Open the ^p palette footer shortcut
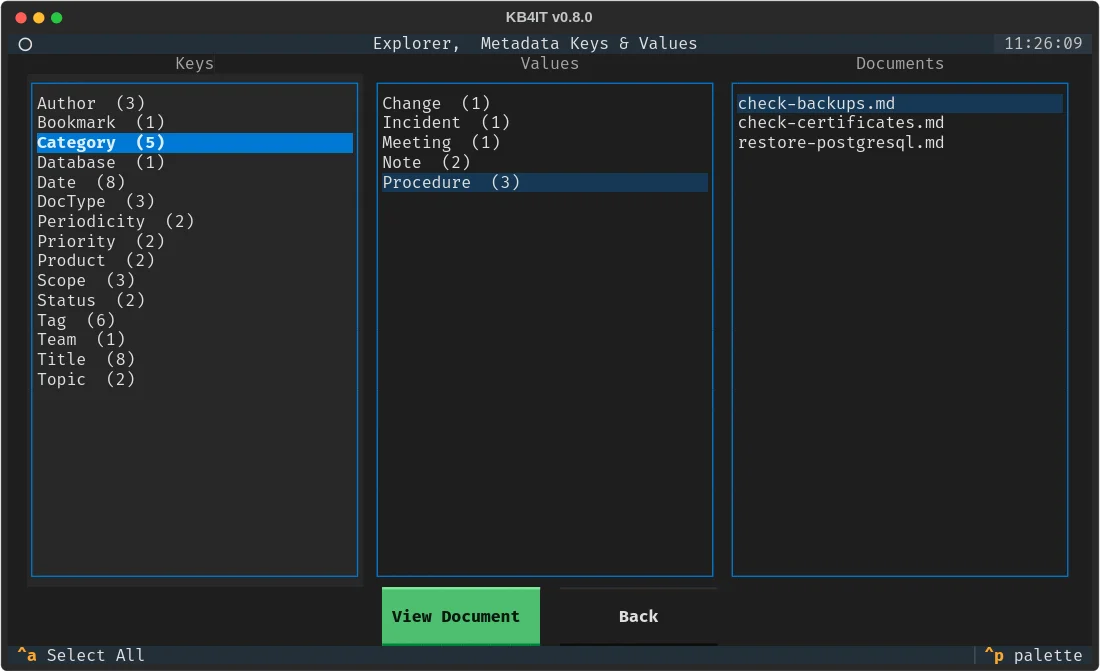1100x671 pixels. coord(1033,655)
